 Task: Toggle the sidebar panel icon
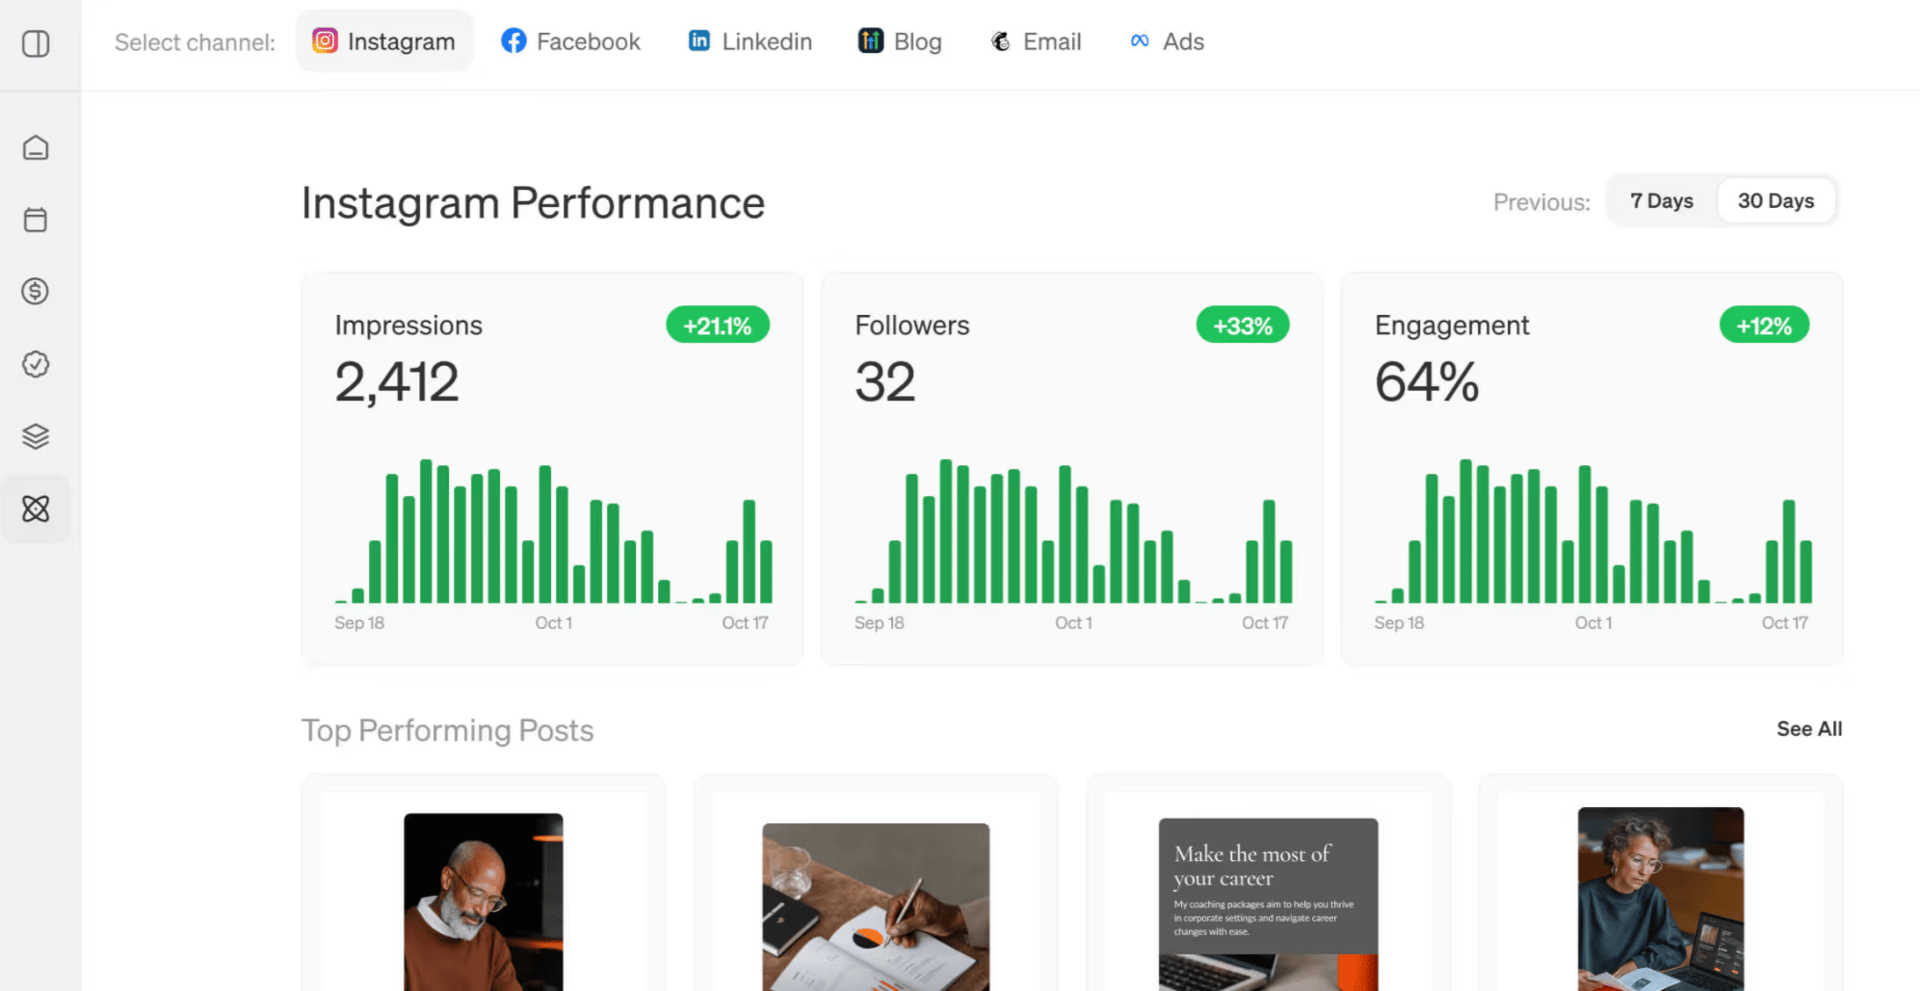[x=36, y=44]
